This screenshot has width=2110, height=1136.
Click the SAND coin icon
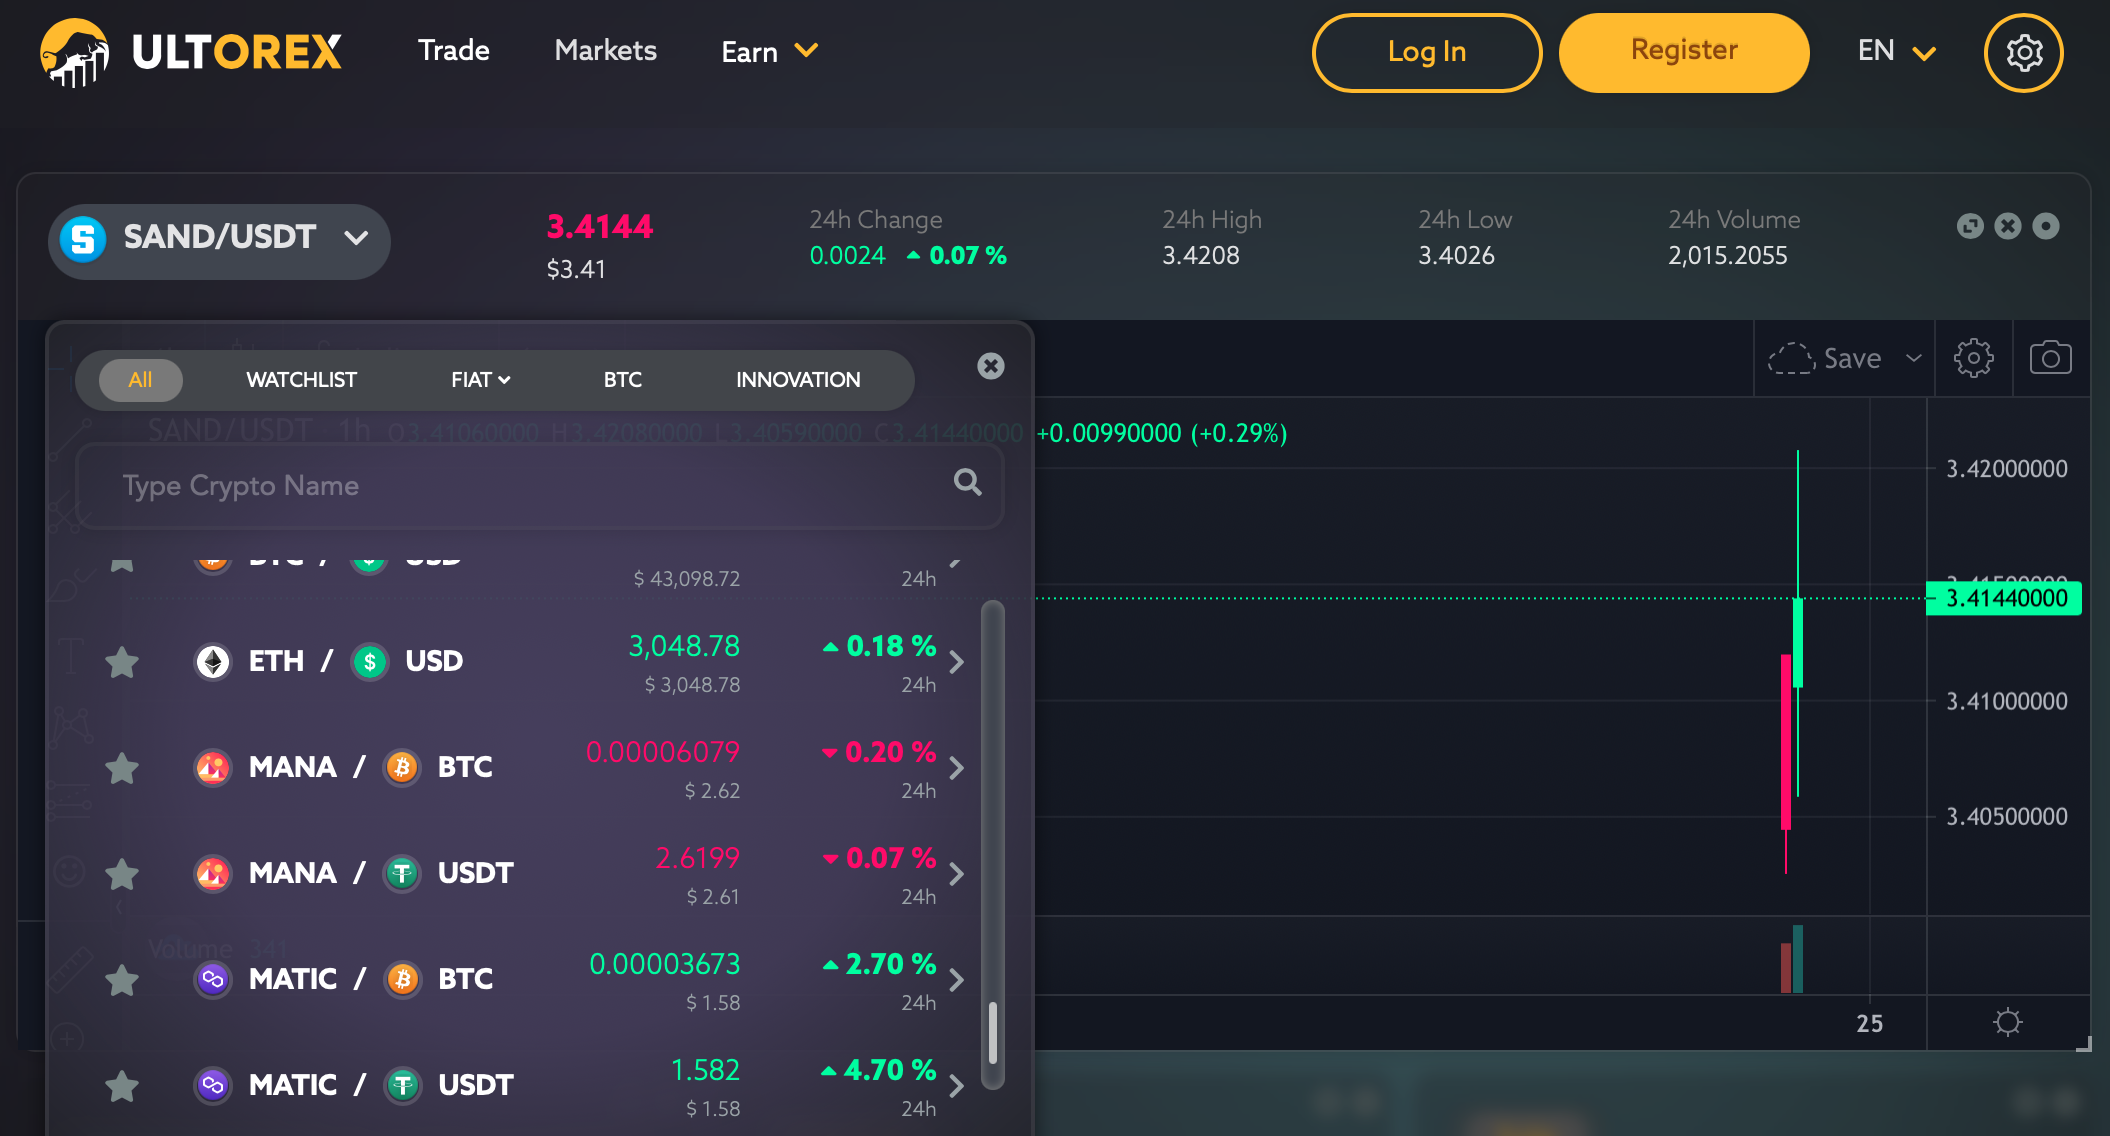click(83, 239)
